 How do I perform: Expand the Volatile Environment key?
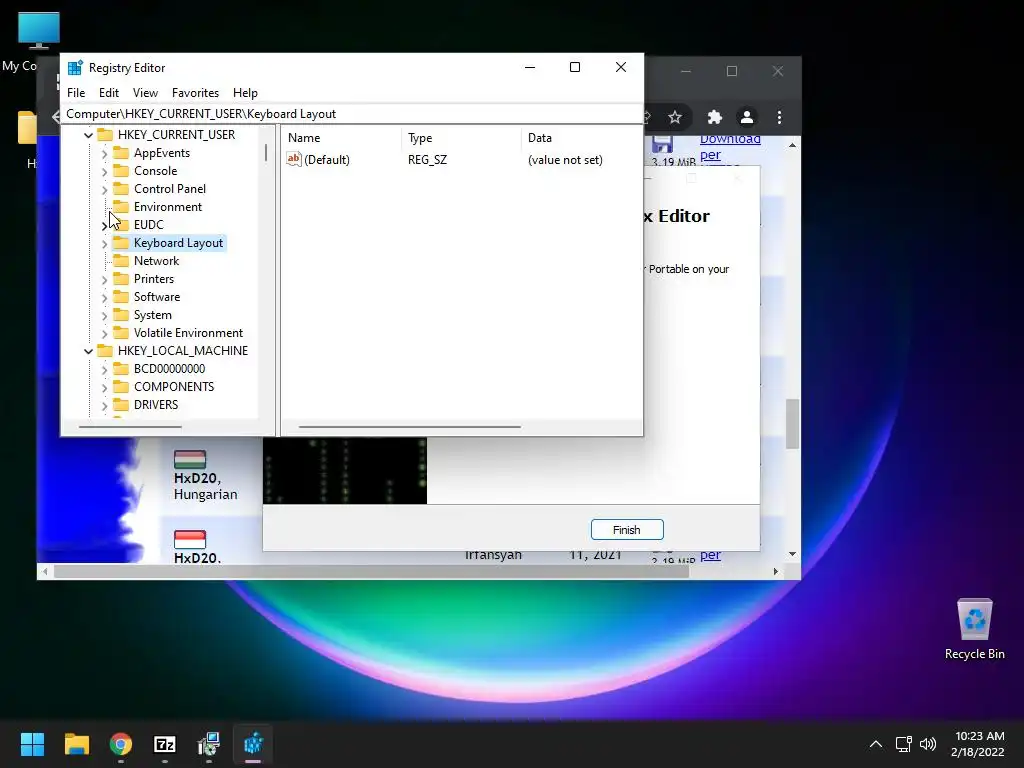[104, 334]
